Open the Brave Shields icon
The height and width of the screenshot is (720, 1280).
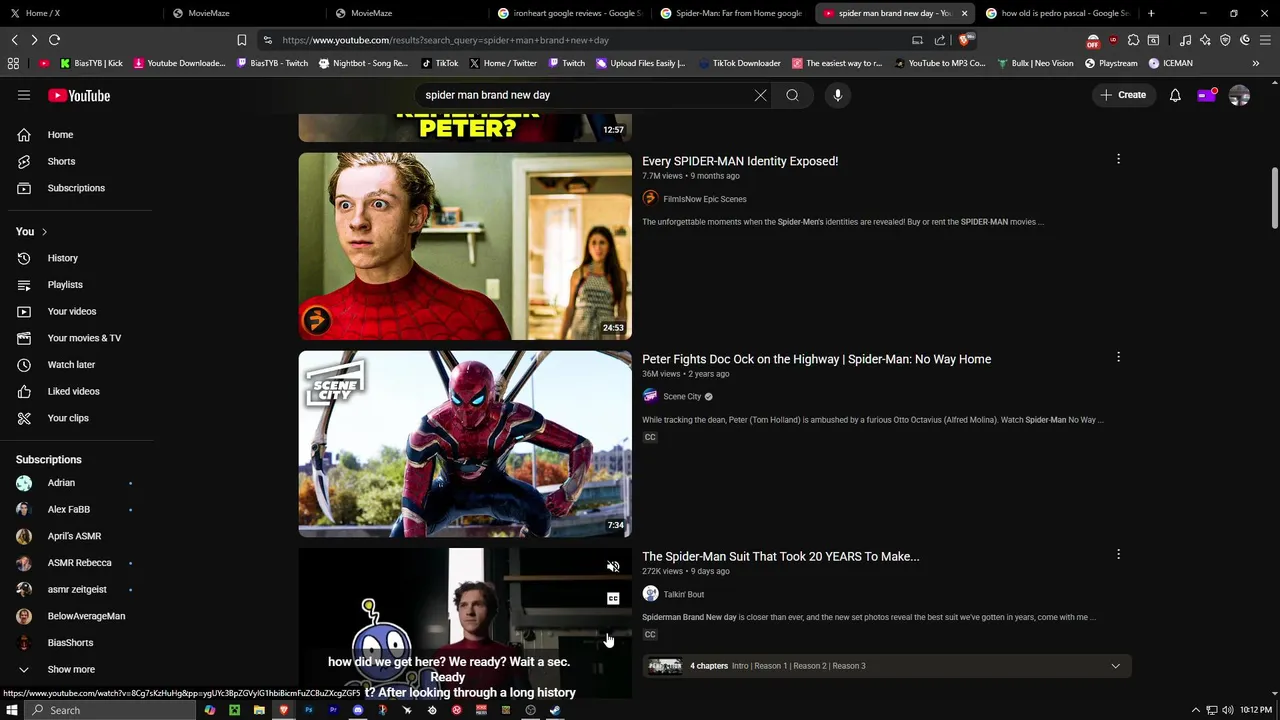964,40
